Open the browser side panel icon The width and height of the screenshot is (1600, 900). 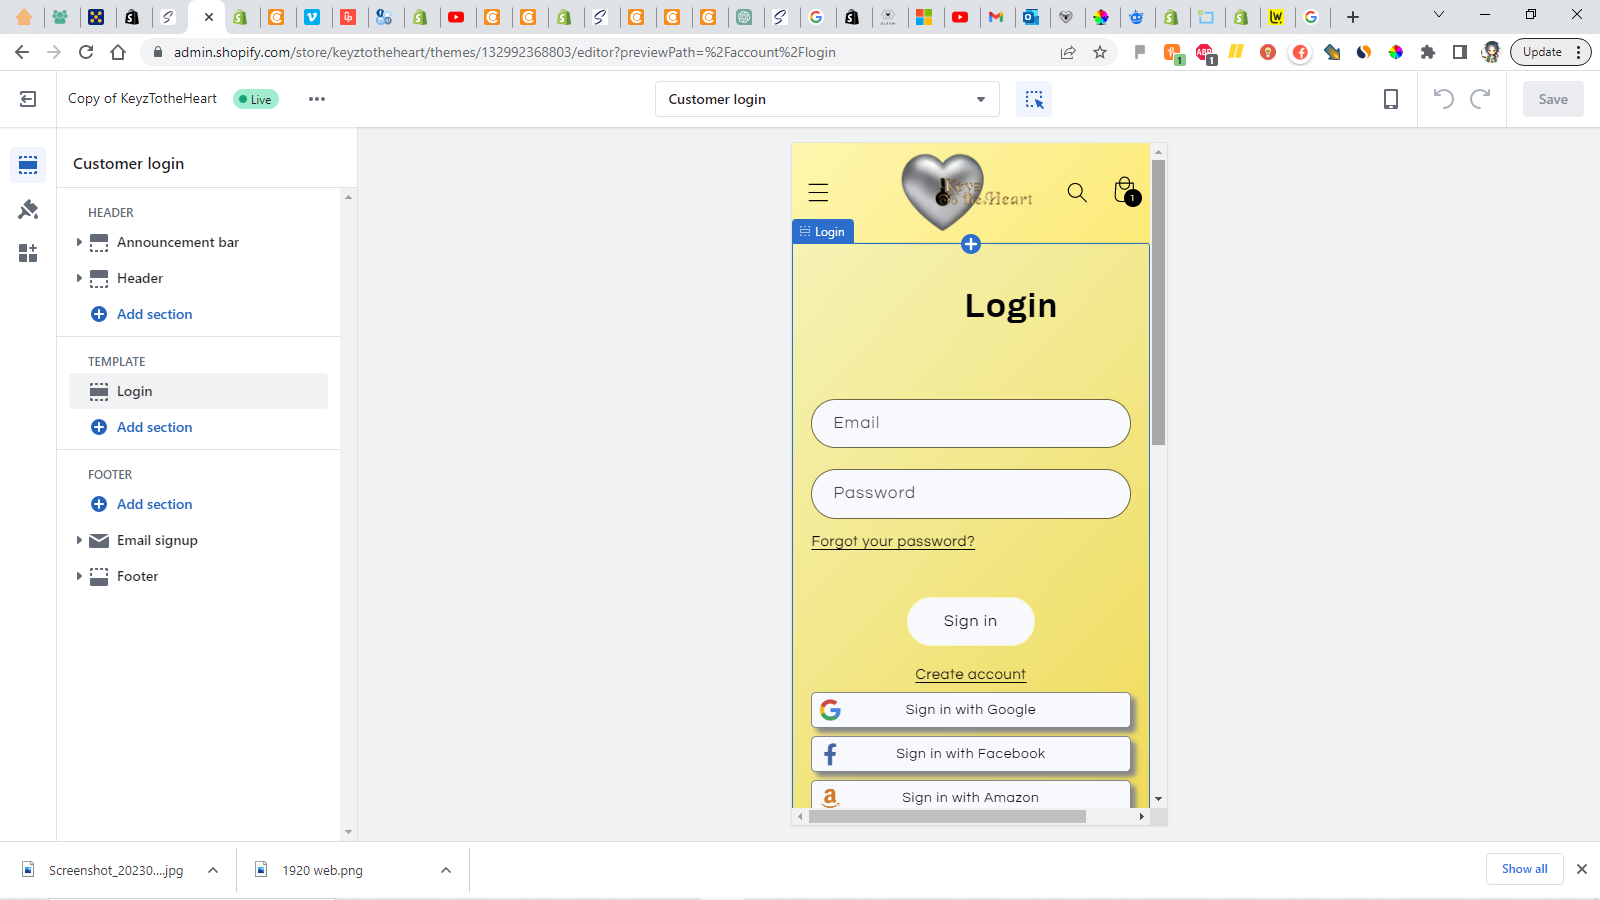tap(1460, 52)
